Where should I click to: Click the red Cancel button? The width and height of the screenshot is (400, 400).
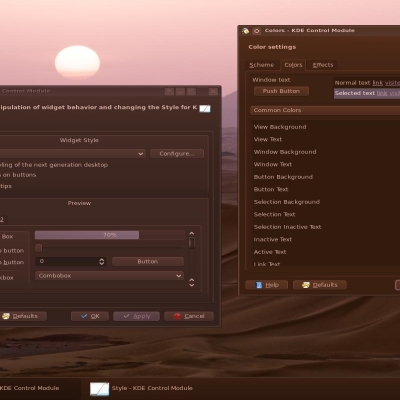click(x=189, y=316)
